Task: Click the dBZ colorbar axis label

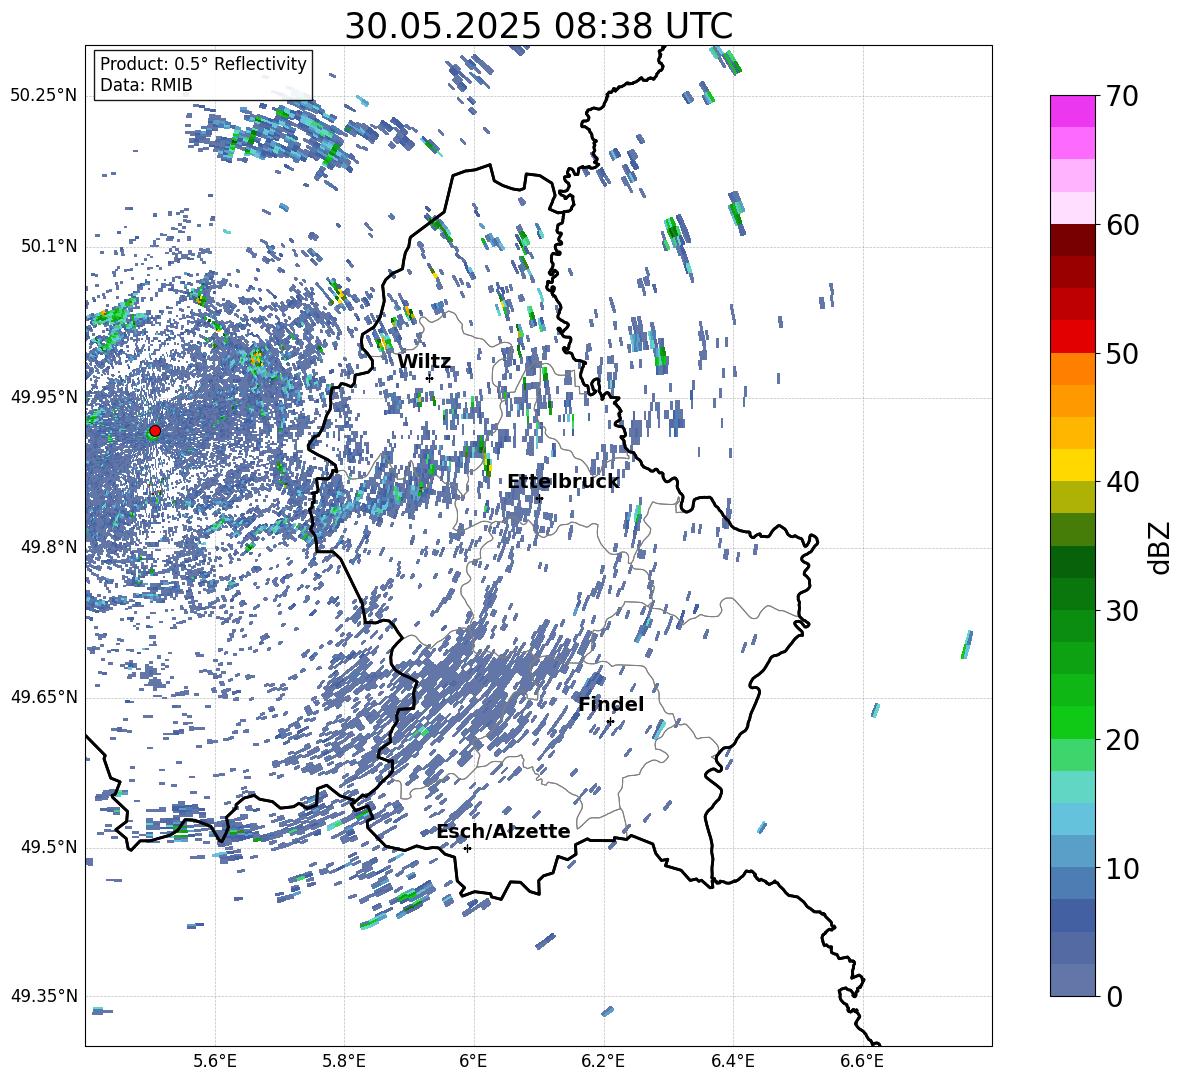Action: pyautogui.click(x=1161, y=547)
